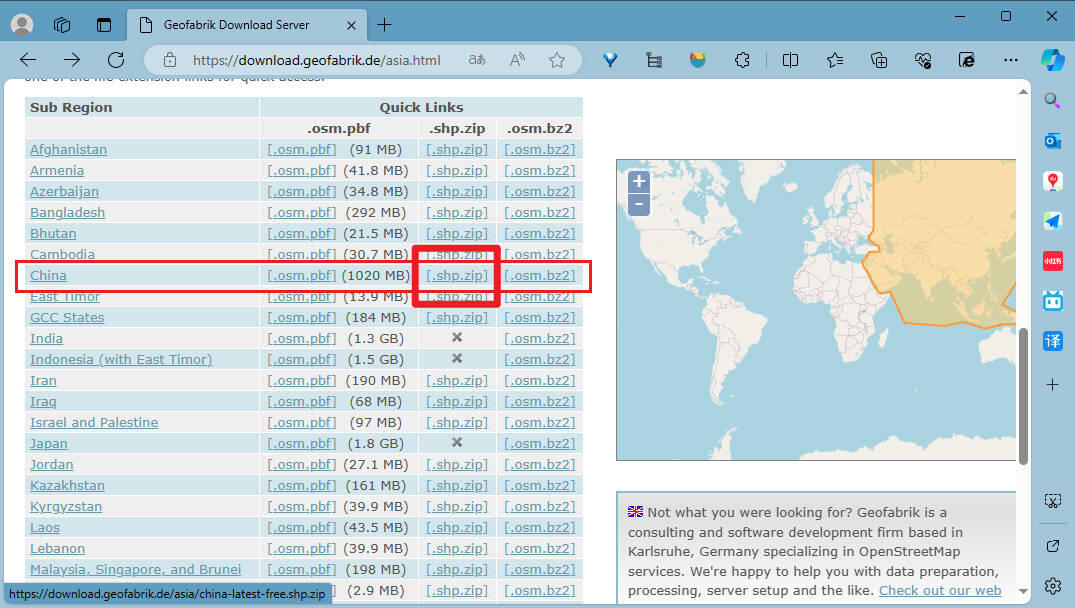Image resolution: width=1075 pixels, height=608 pixels.
Task: Add this page to favorites
Action: pos(557,60)
